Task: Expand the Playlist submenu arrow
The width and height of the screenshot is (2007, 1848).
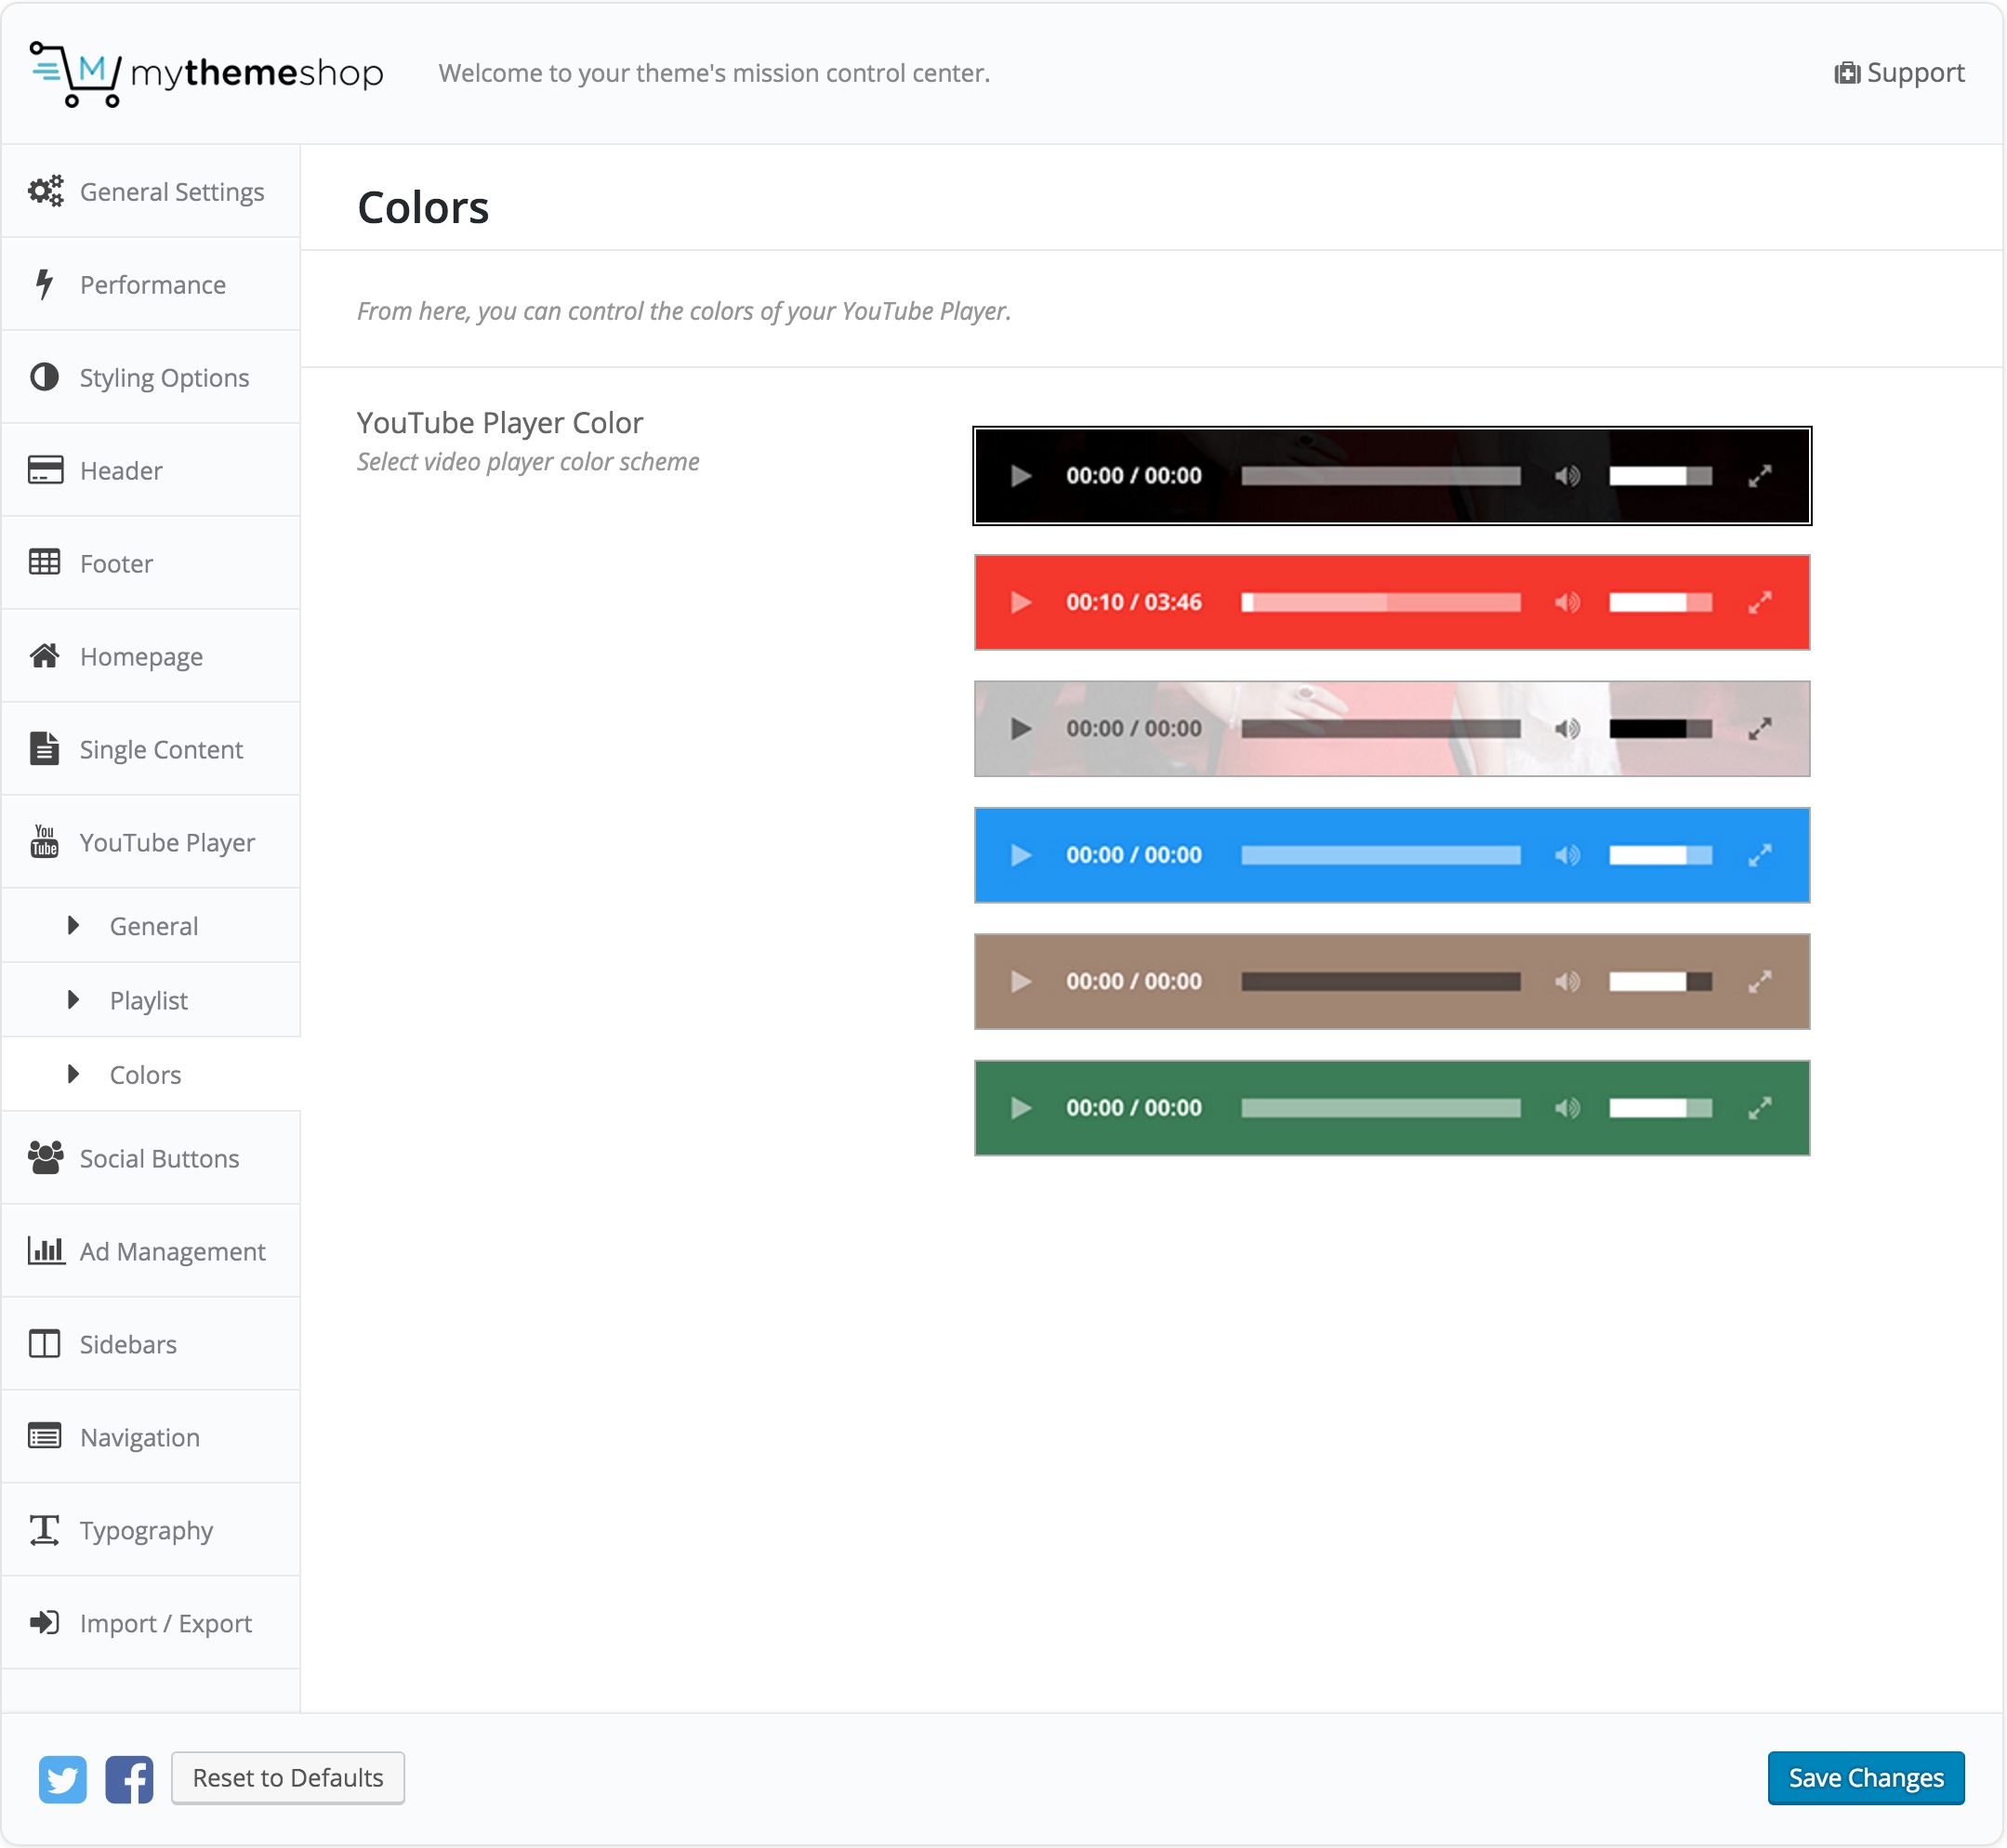Action: (x=73, y=1000)
